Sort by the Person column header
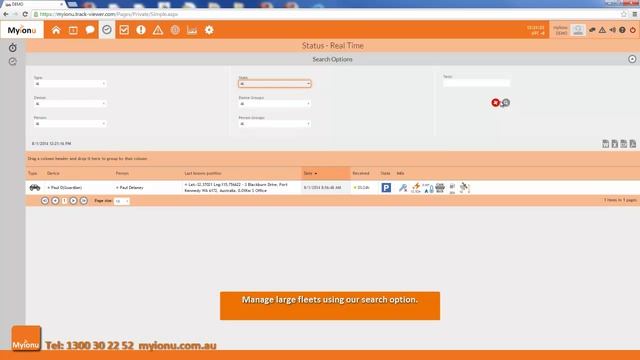 click(x=122, y=173)
